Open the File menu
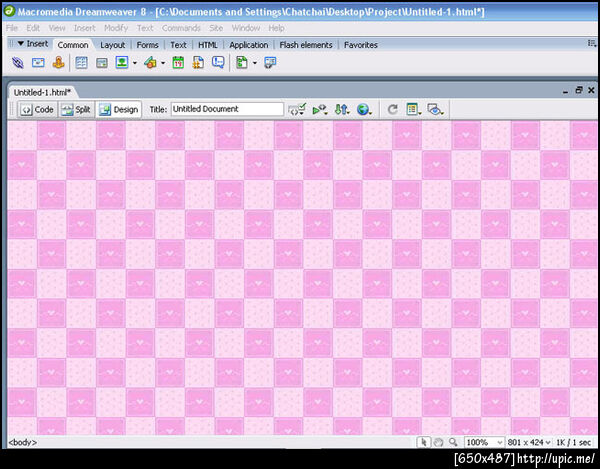The width and height of the screenshot is (600, 469). click(12, 28)
